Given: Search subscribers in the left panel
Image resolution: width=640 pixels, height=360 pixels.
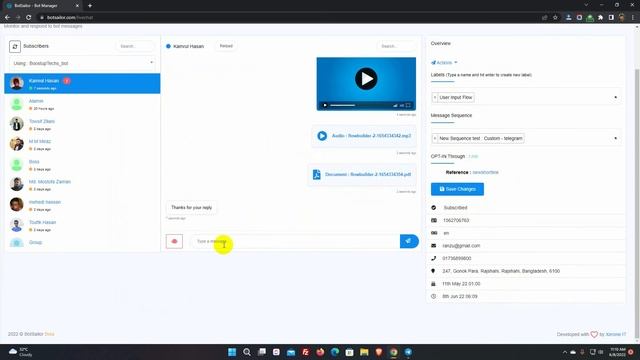Looking at the screenshot, I should tap(135, 46).
